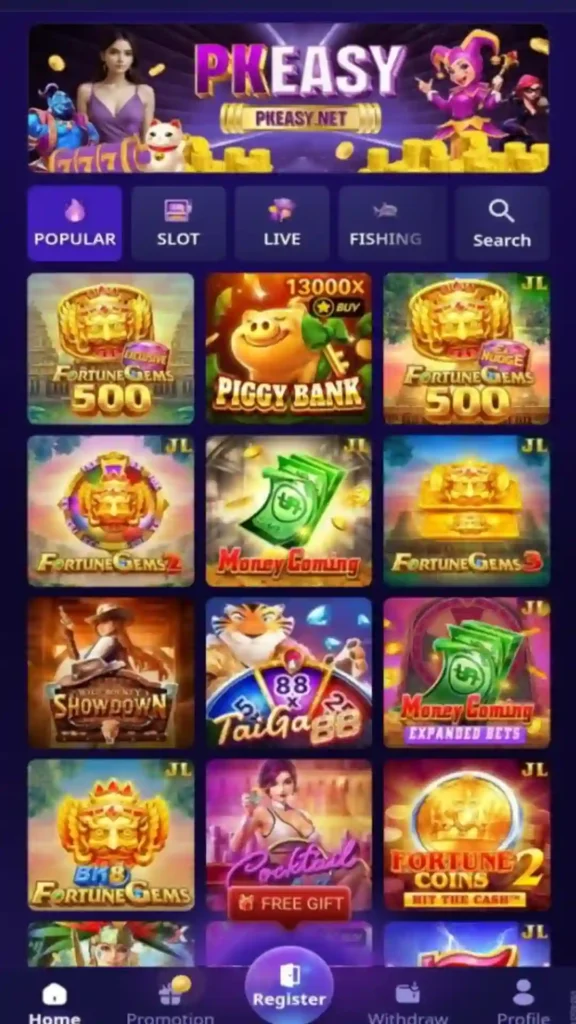Open the LIVE games category
This screenshot has height=1024, width=576.
(282, 223)
